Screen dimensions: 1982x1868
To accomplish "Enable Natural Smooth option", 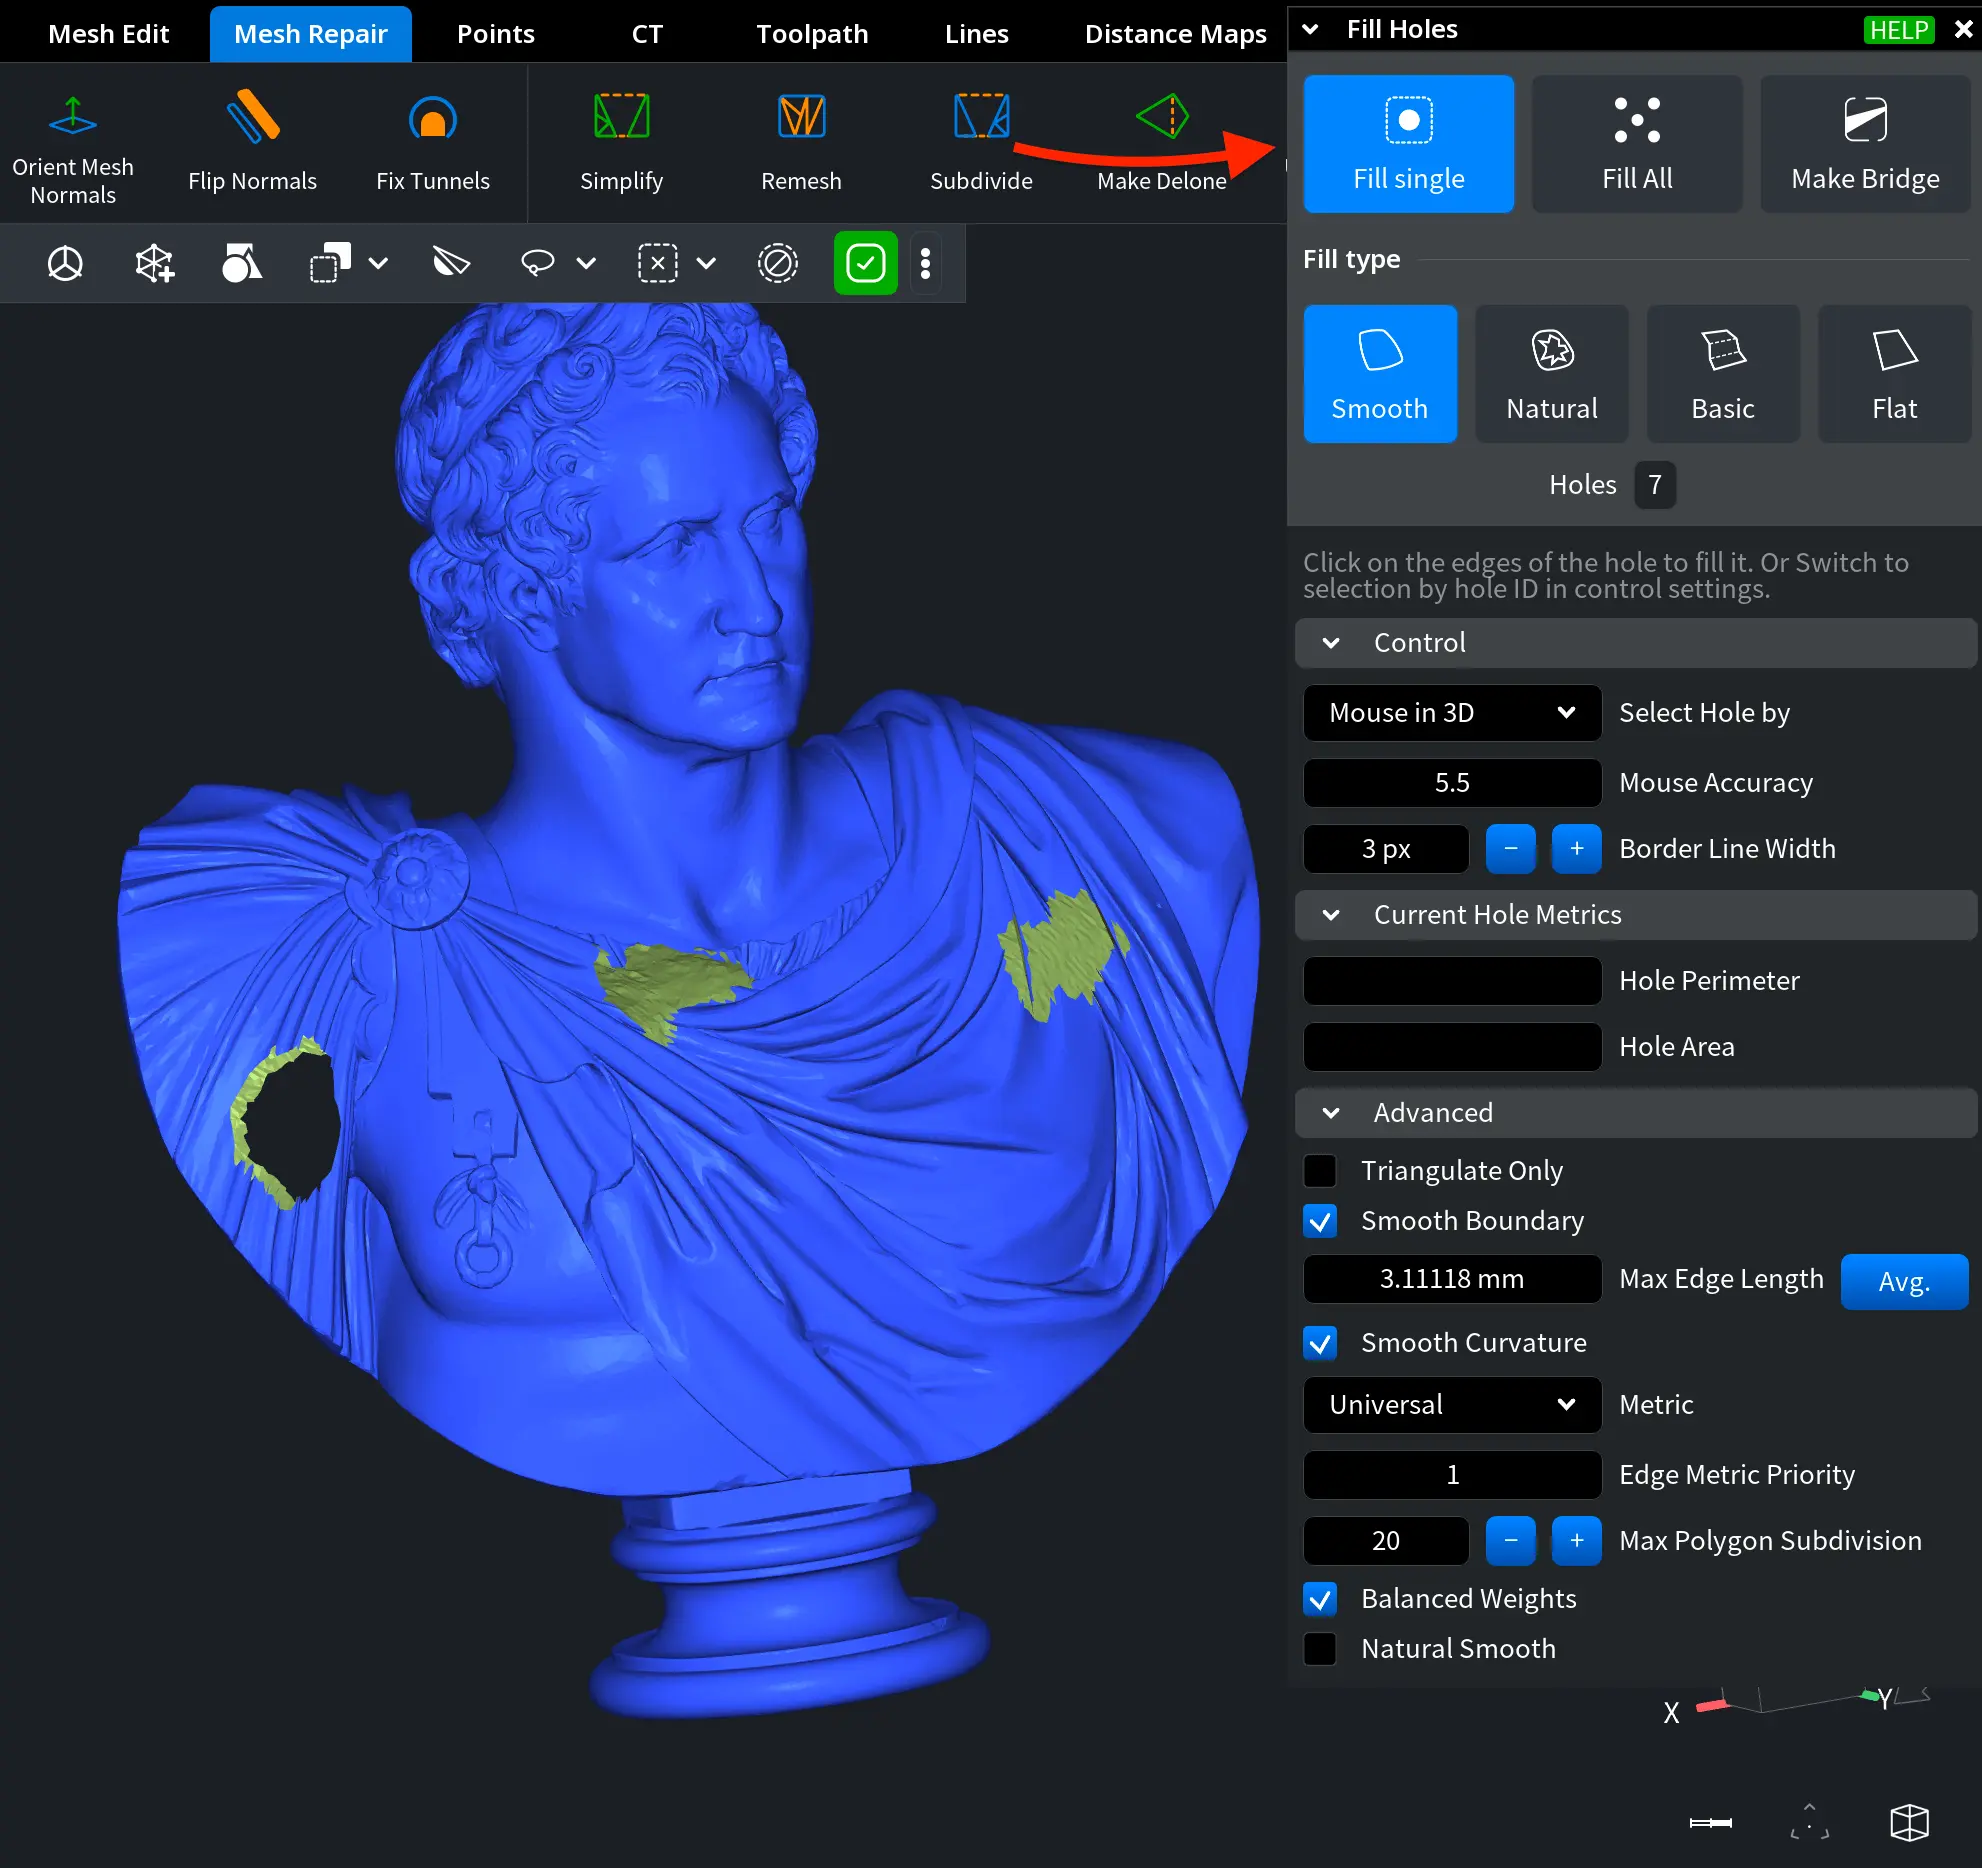I will tap(1320, 1649).
